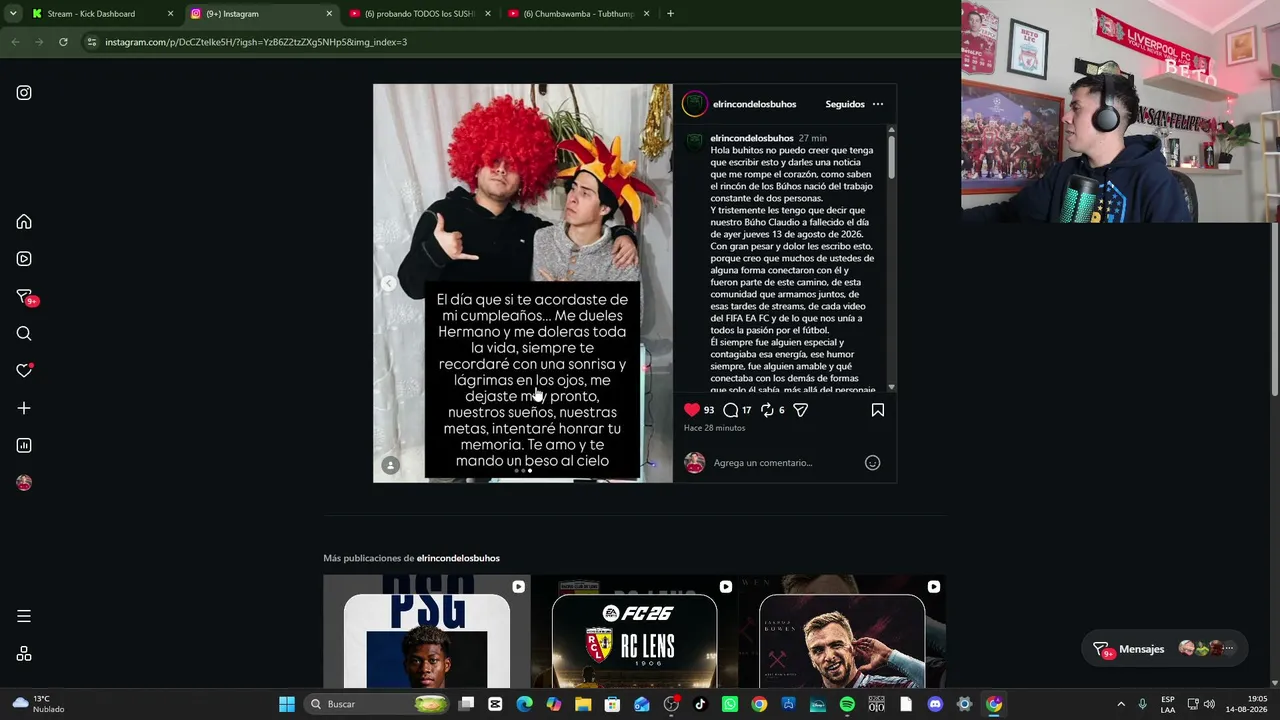1280x720 pixels.
Task: Open Instagram Search magnifier icon
Action: pyautogui.click(x=24, y=334)
